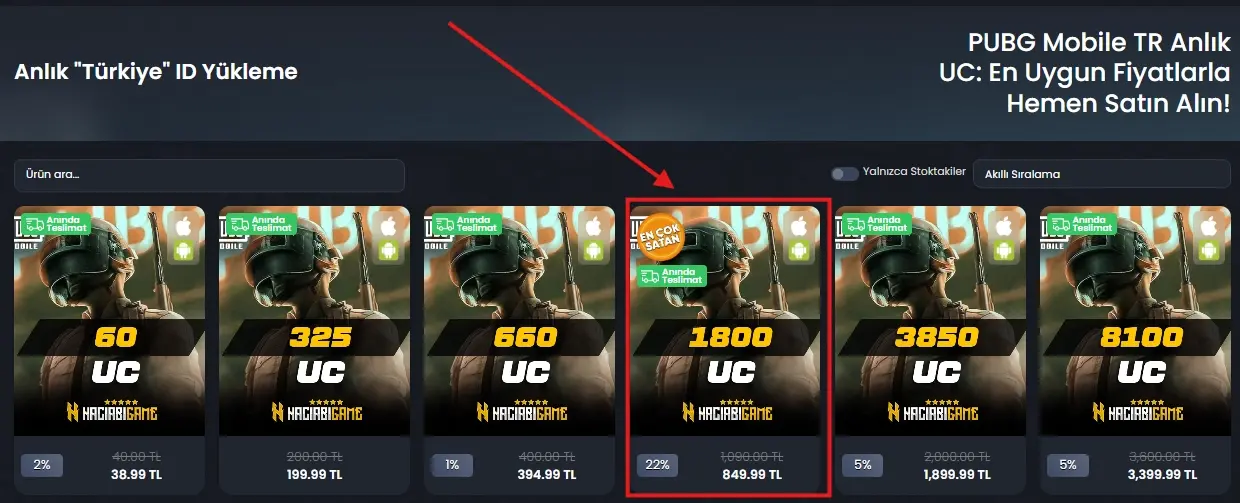This screenshot has width=1240, height=503.
Task: Click the Apple icon on 3850 UC card
Action: click(1002, 225)
